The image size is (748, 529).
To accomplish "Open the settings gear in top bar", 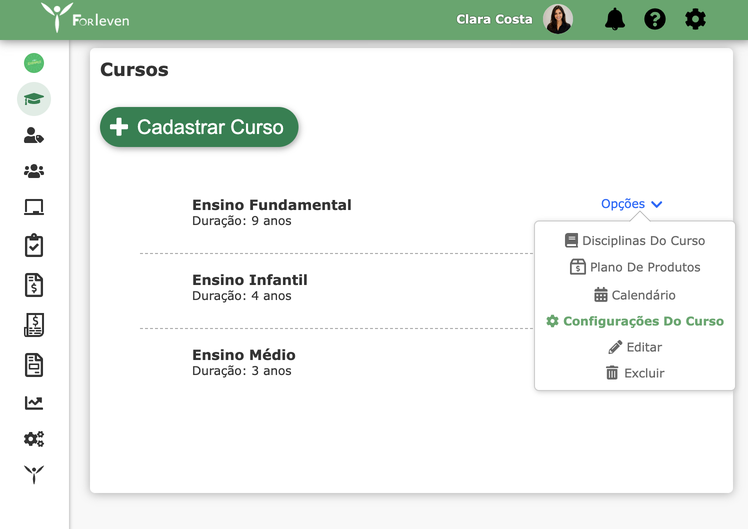I will coord(695,20).
